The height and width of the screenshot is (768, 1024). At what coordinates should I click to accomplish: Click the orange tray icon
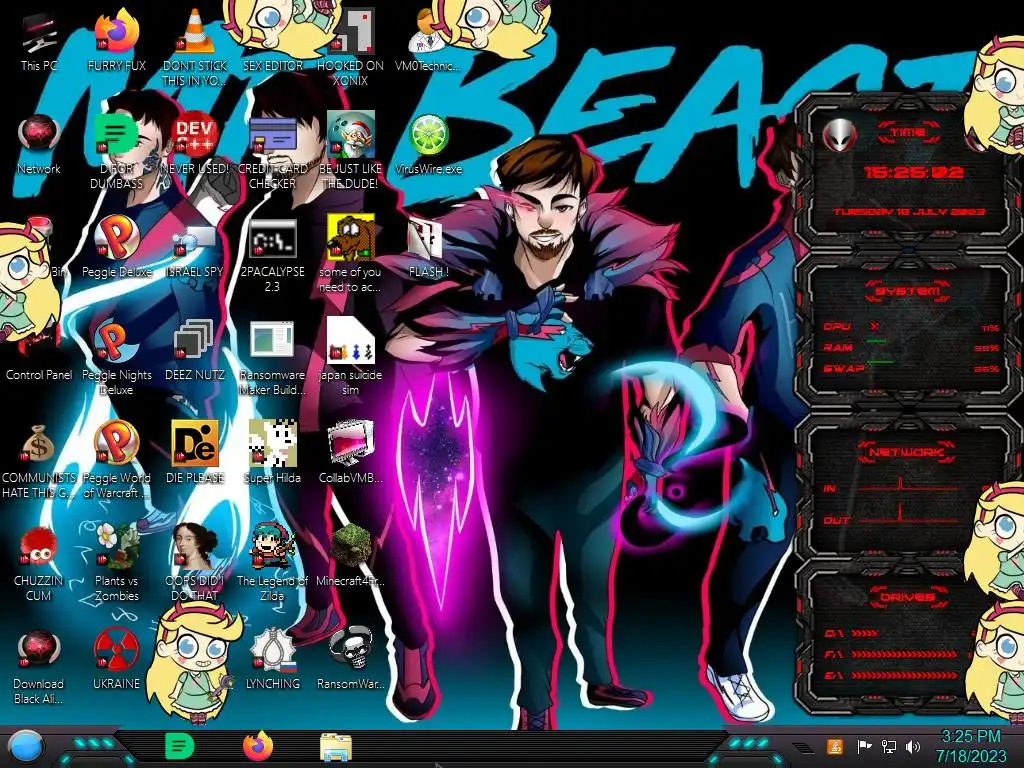835,746
